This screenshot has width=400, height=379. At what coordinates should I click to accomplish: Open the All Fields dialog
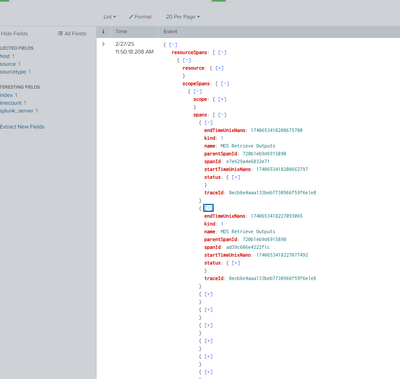[x=72, y=34]
